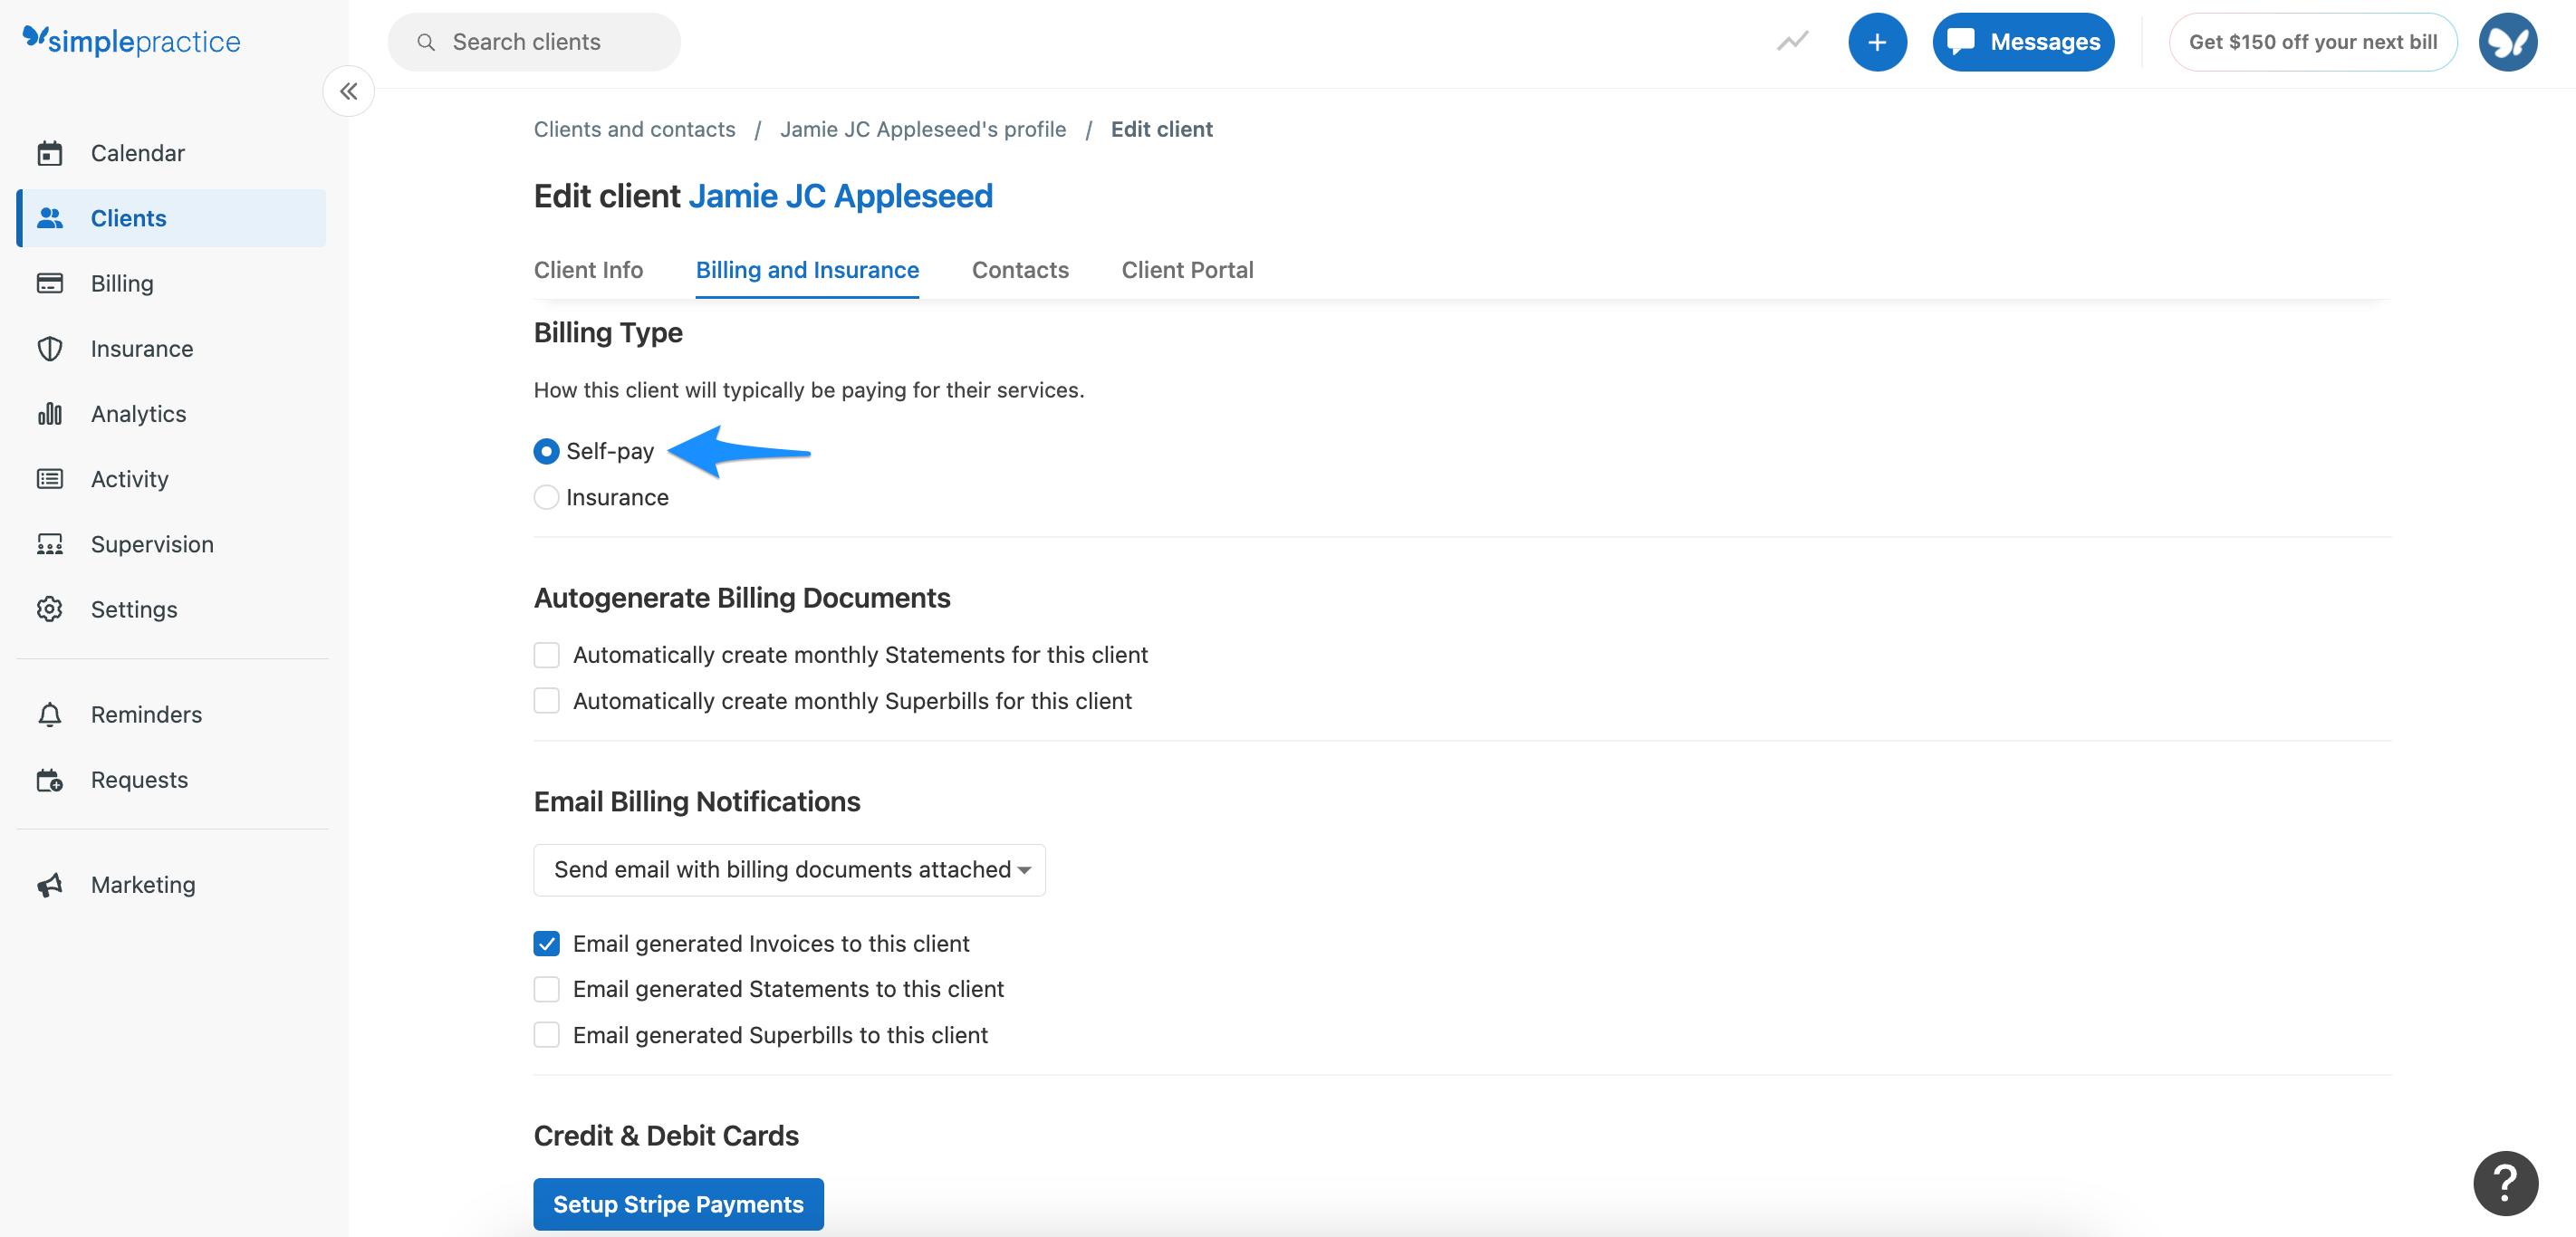Image resolution: width=2576 pixels, height=1237 pixels.
Task: Check Email generated Superbills to this client
Action: coord(546,1035)
